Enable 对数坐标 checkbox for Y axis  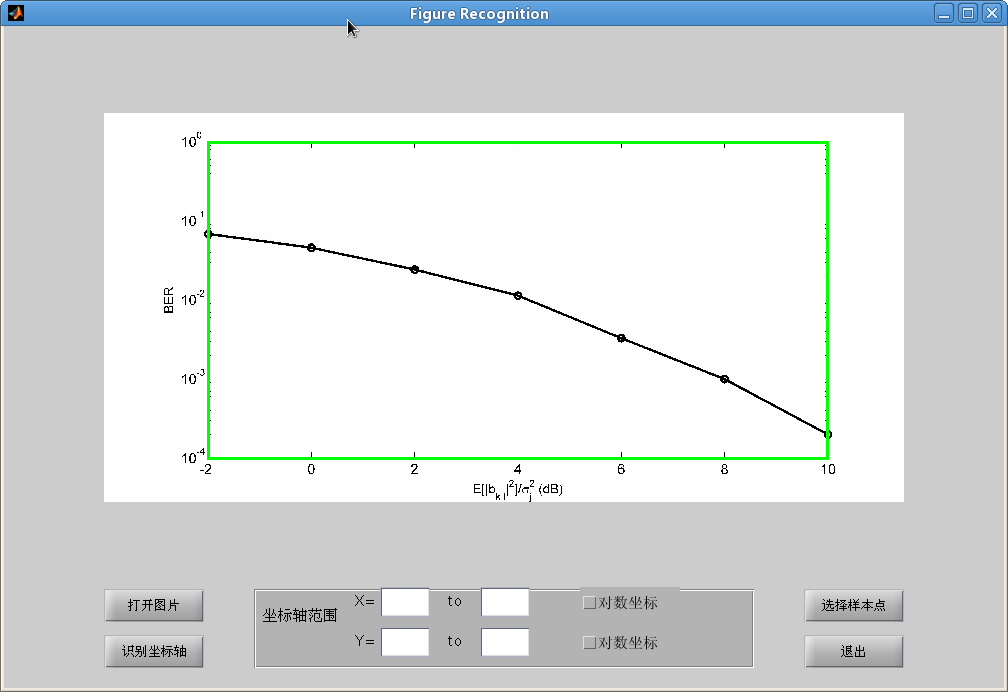590,642
